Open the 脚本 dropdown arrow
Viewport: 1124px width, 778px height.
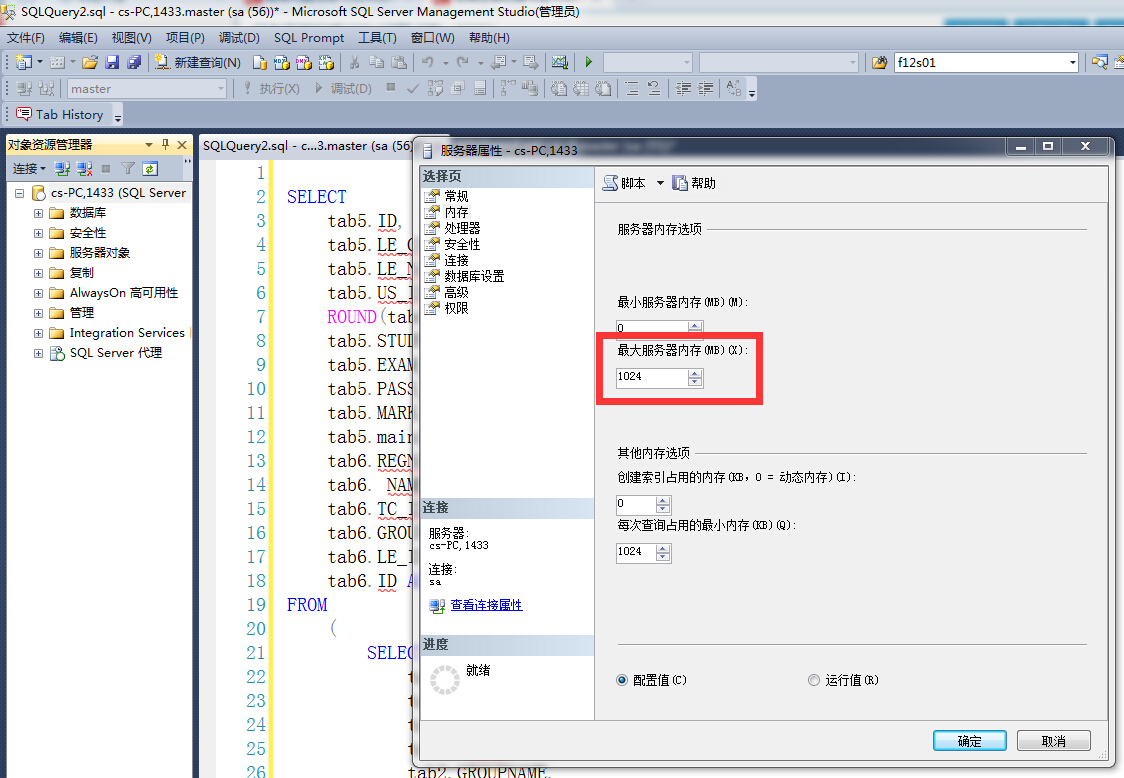(x=660, y=183)
